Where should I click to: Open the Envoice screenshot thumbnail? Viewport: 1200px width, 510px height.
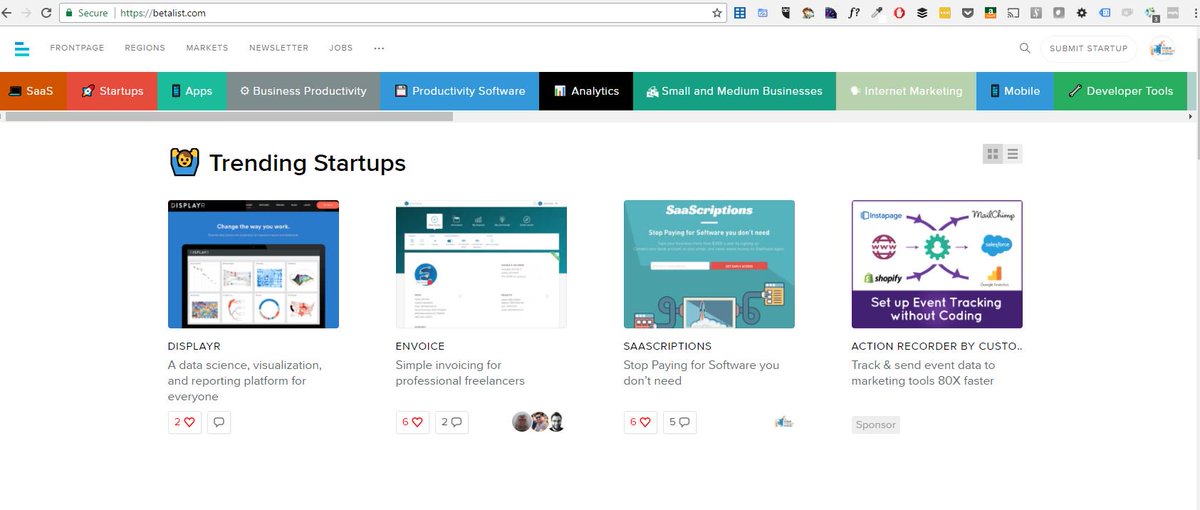click(x=481, y=264)
